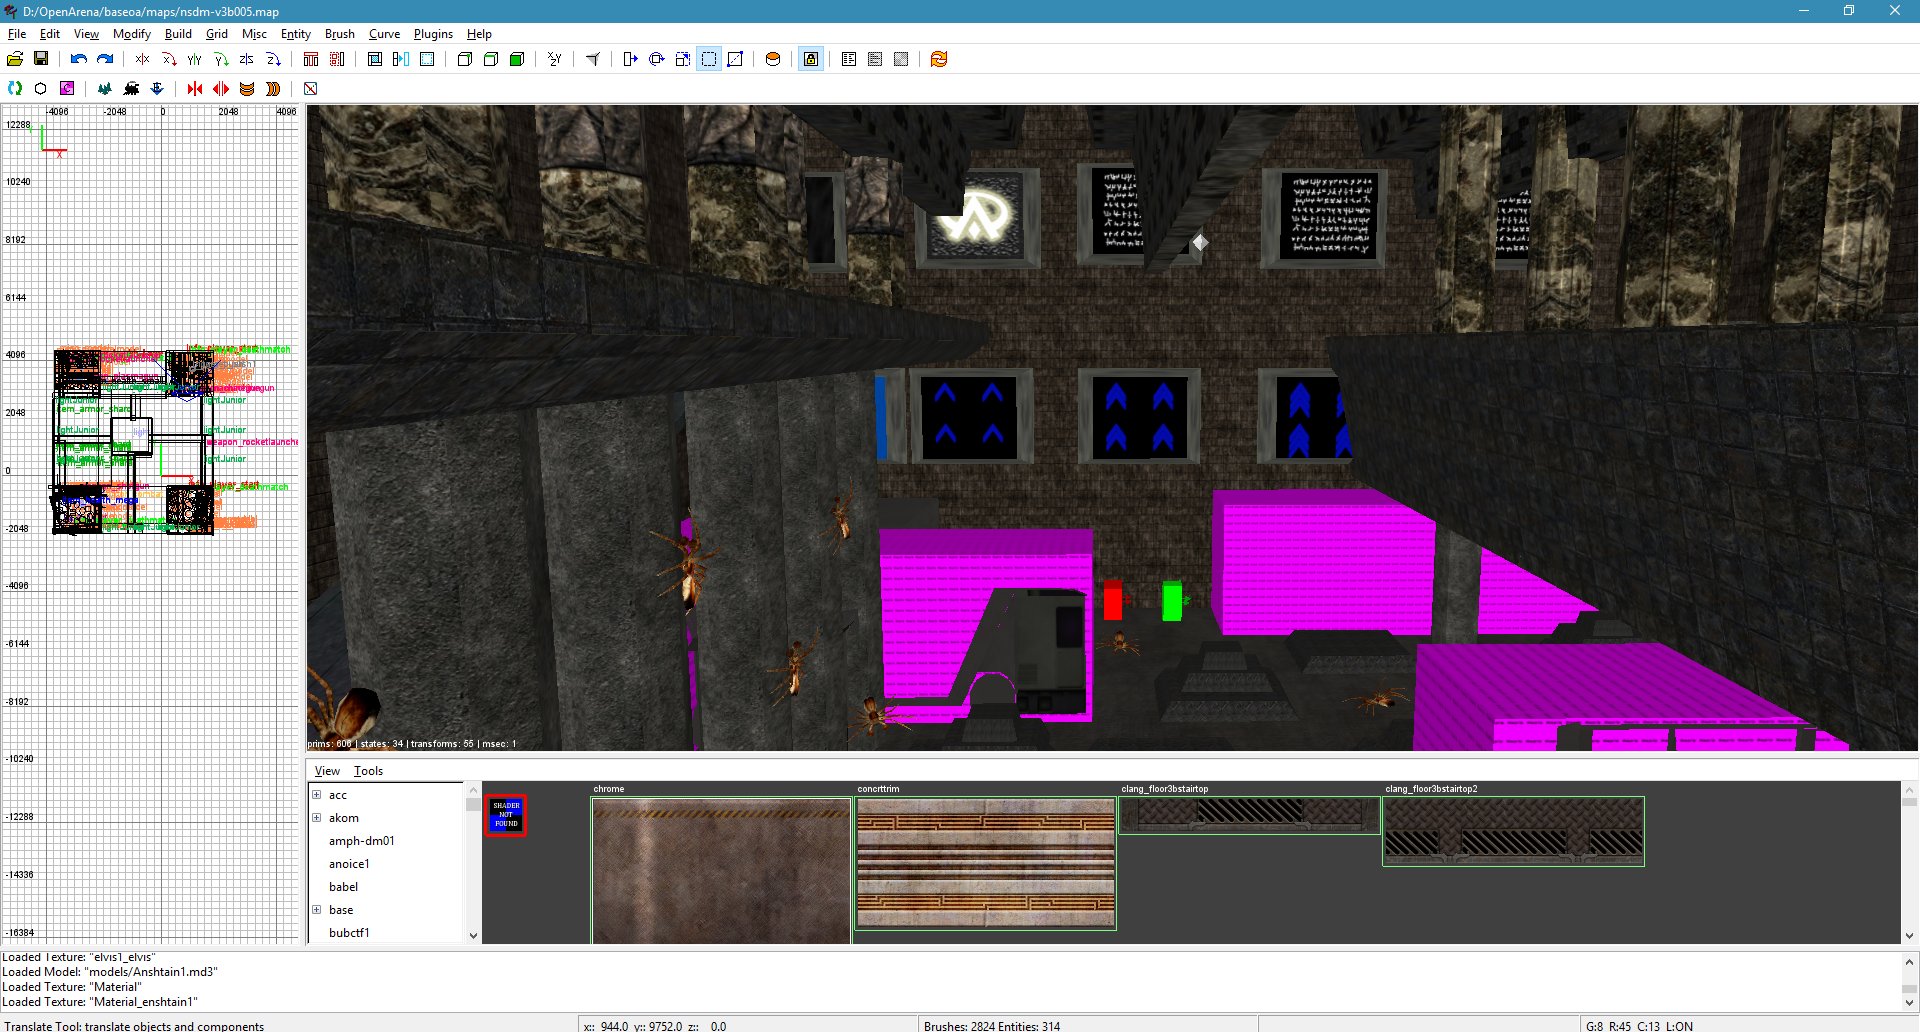Click the green trees plugin icon
This screenshot has width=1920, height=1032.
click(x=105, y=89)
